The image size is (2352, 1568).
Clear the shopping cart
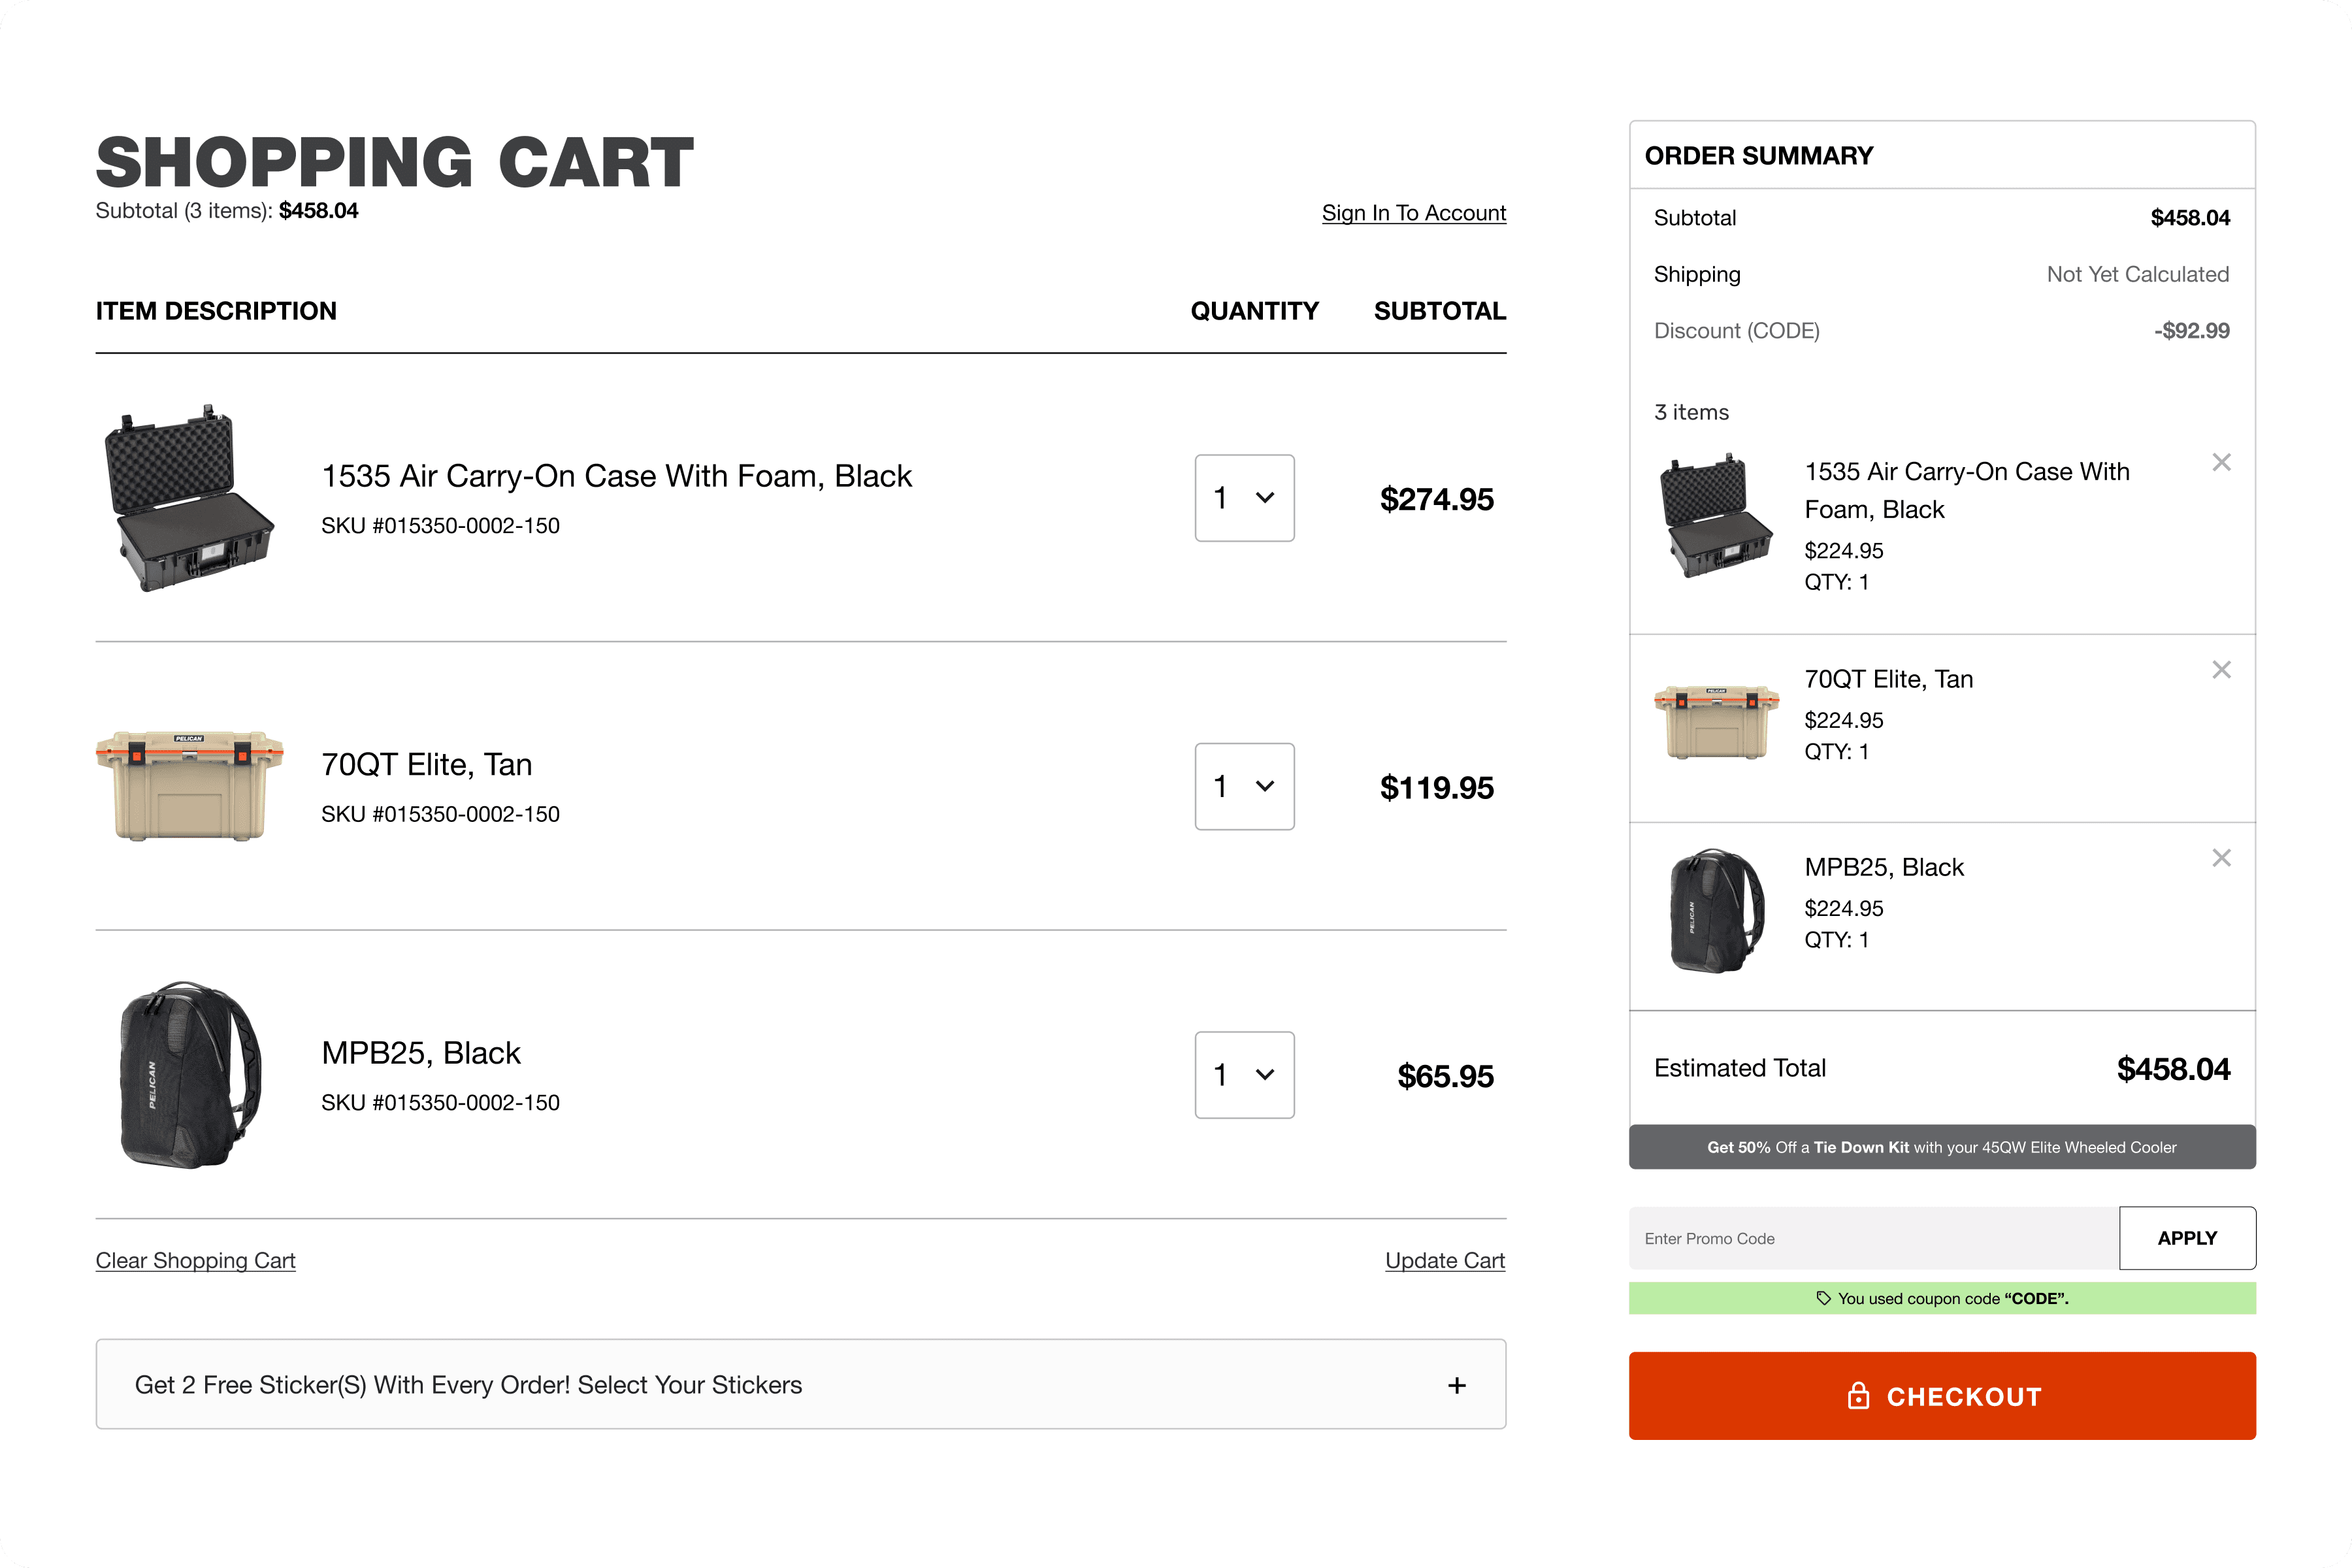pos(196,1260)
